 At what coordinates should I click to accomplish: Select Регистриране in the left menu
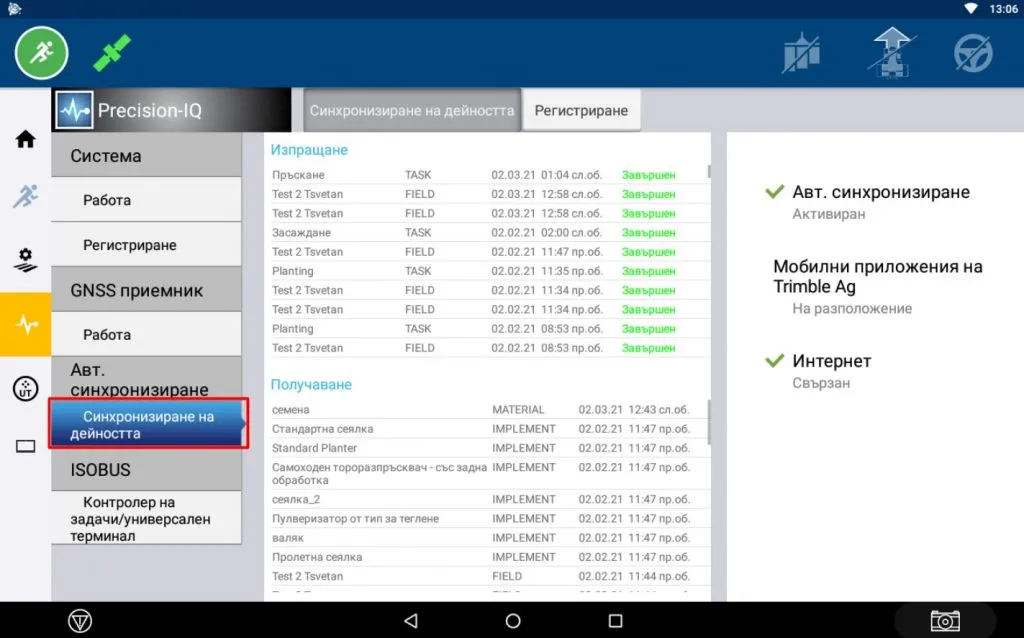[x=146, y=245]
